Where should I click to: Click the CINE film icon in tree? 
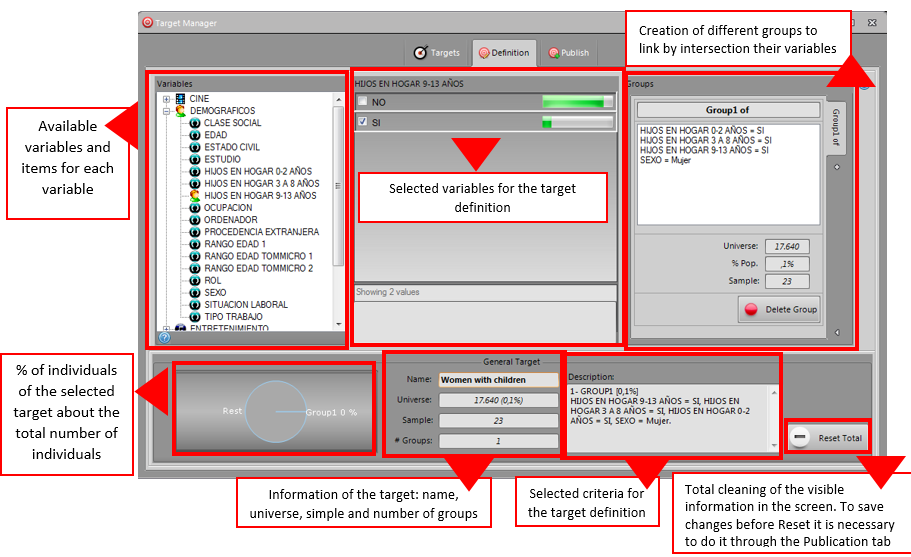tap(180, 99)
